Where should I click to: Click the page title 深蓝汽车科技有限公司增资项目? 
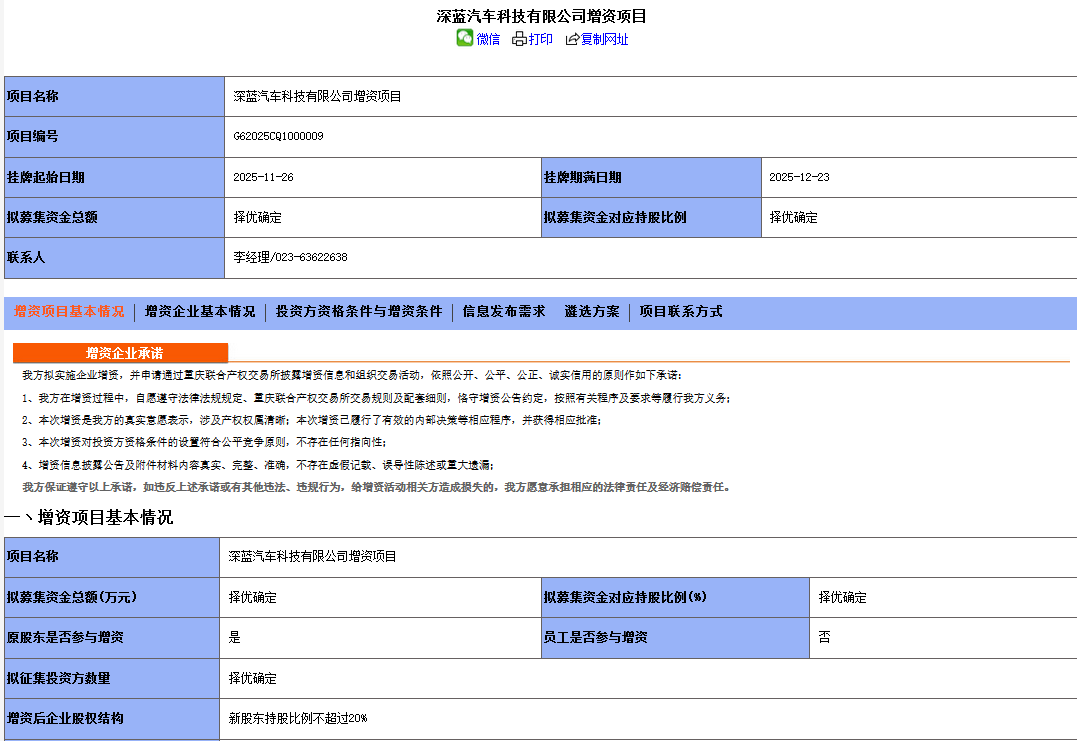[538, 14]
